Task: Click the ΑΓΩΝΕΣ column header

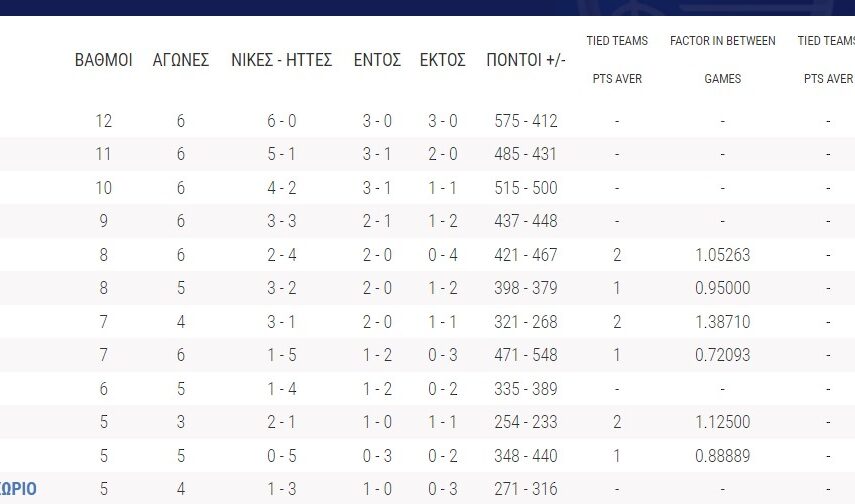Action: [180, 60]
